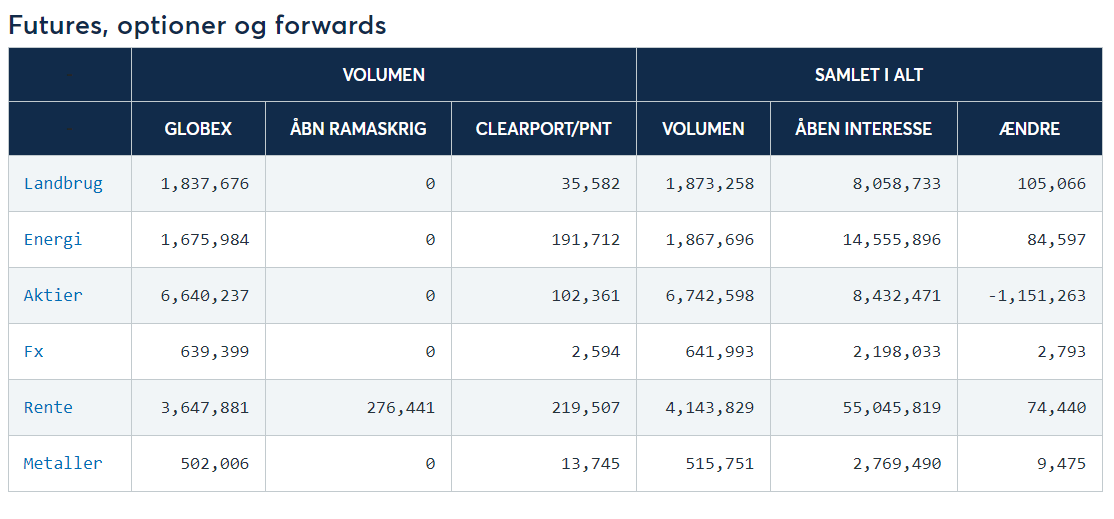1114x519 pixels.
Task: Open the Metaller link
Action: point(63,464)
